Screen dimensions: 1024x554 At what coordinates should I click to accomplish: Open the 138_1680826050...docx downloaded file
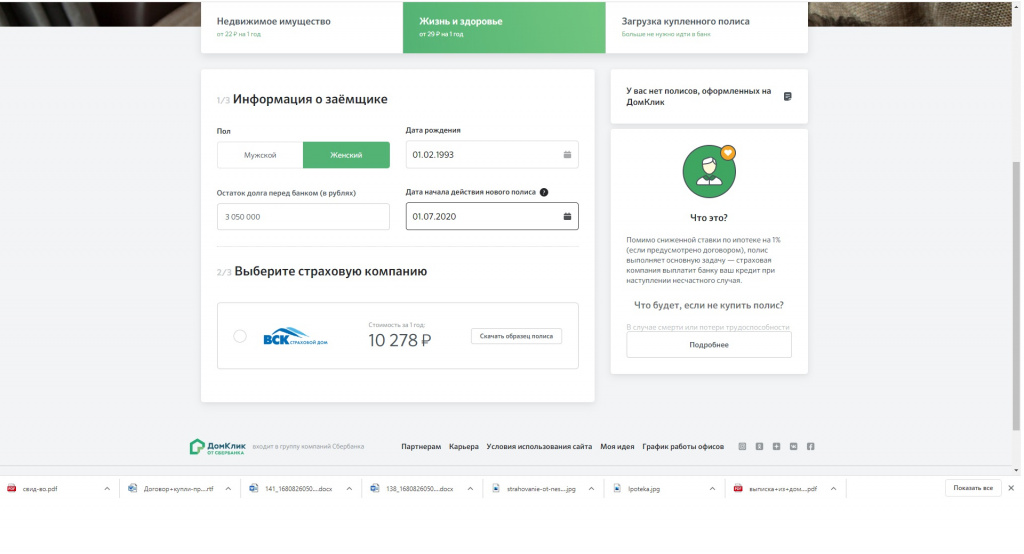point(419,489)
